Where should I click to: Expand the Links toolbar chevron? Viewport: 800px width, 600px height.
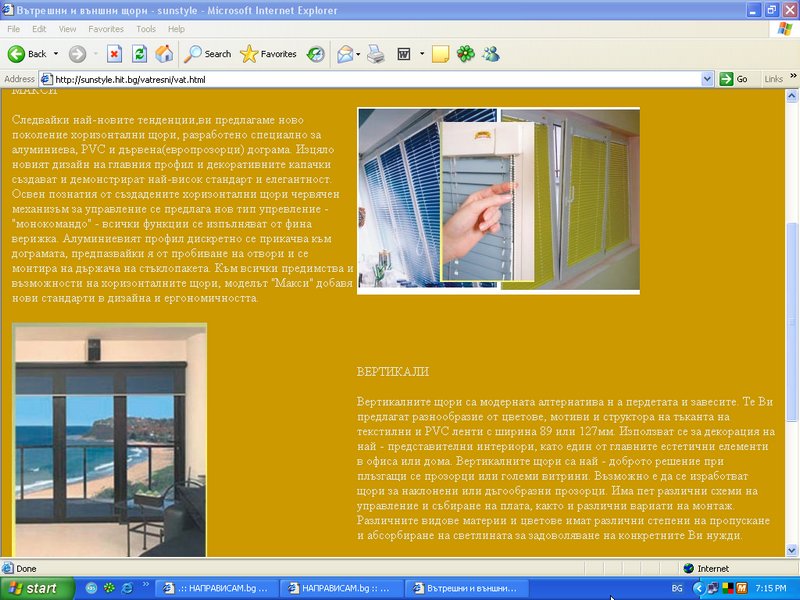(x=793, y=76)
